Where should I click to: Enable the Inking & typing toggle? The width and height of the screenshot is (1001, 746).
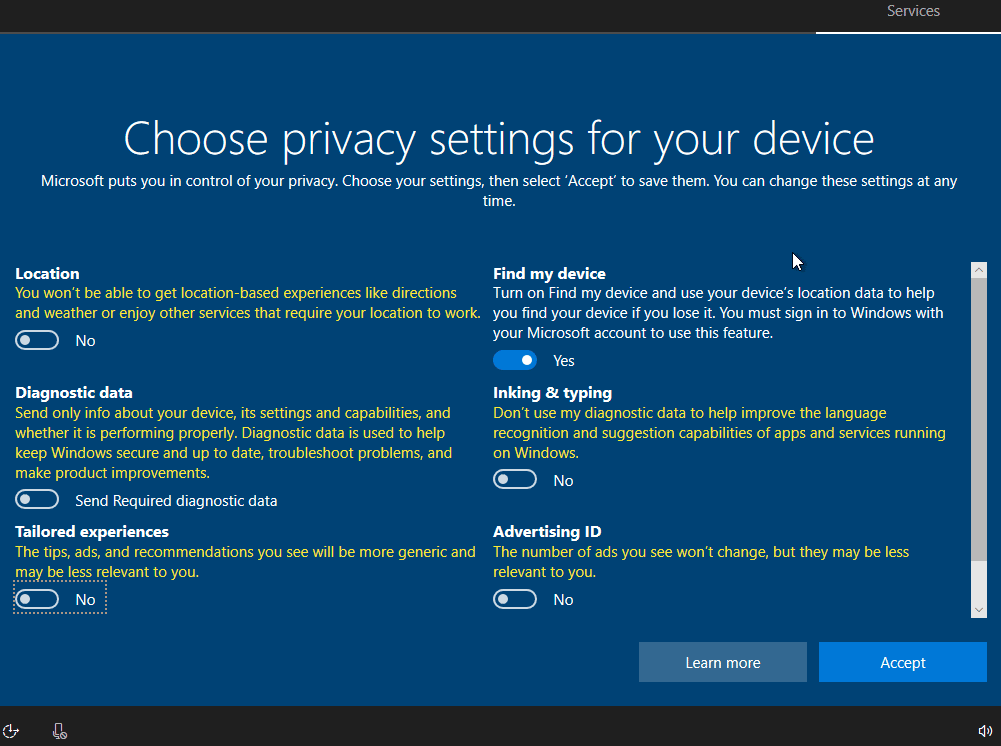click(515, 479)
